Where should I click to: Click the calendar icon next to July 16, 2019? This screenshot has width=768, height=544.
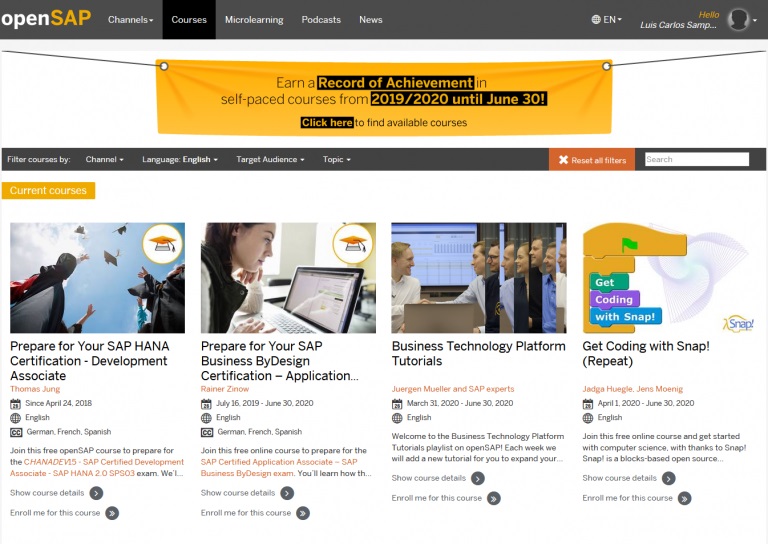click(206, 404)
